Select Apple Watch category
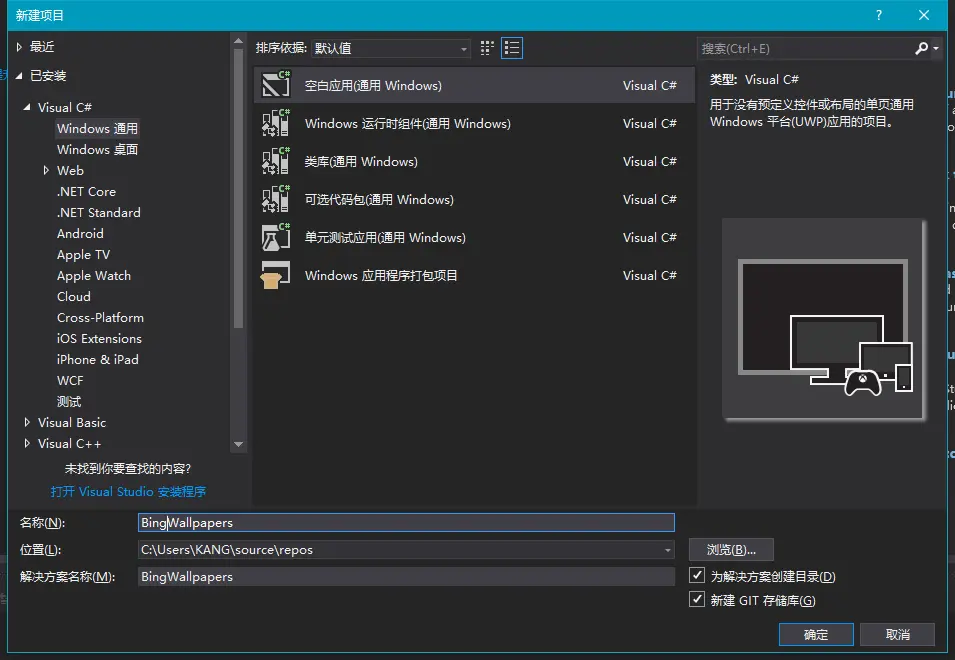The image size is (955, 660). (x=94, y=276)
